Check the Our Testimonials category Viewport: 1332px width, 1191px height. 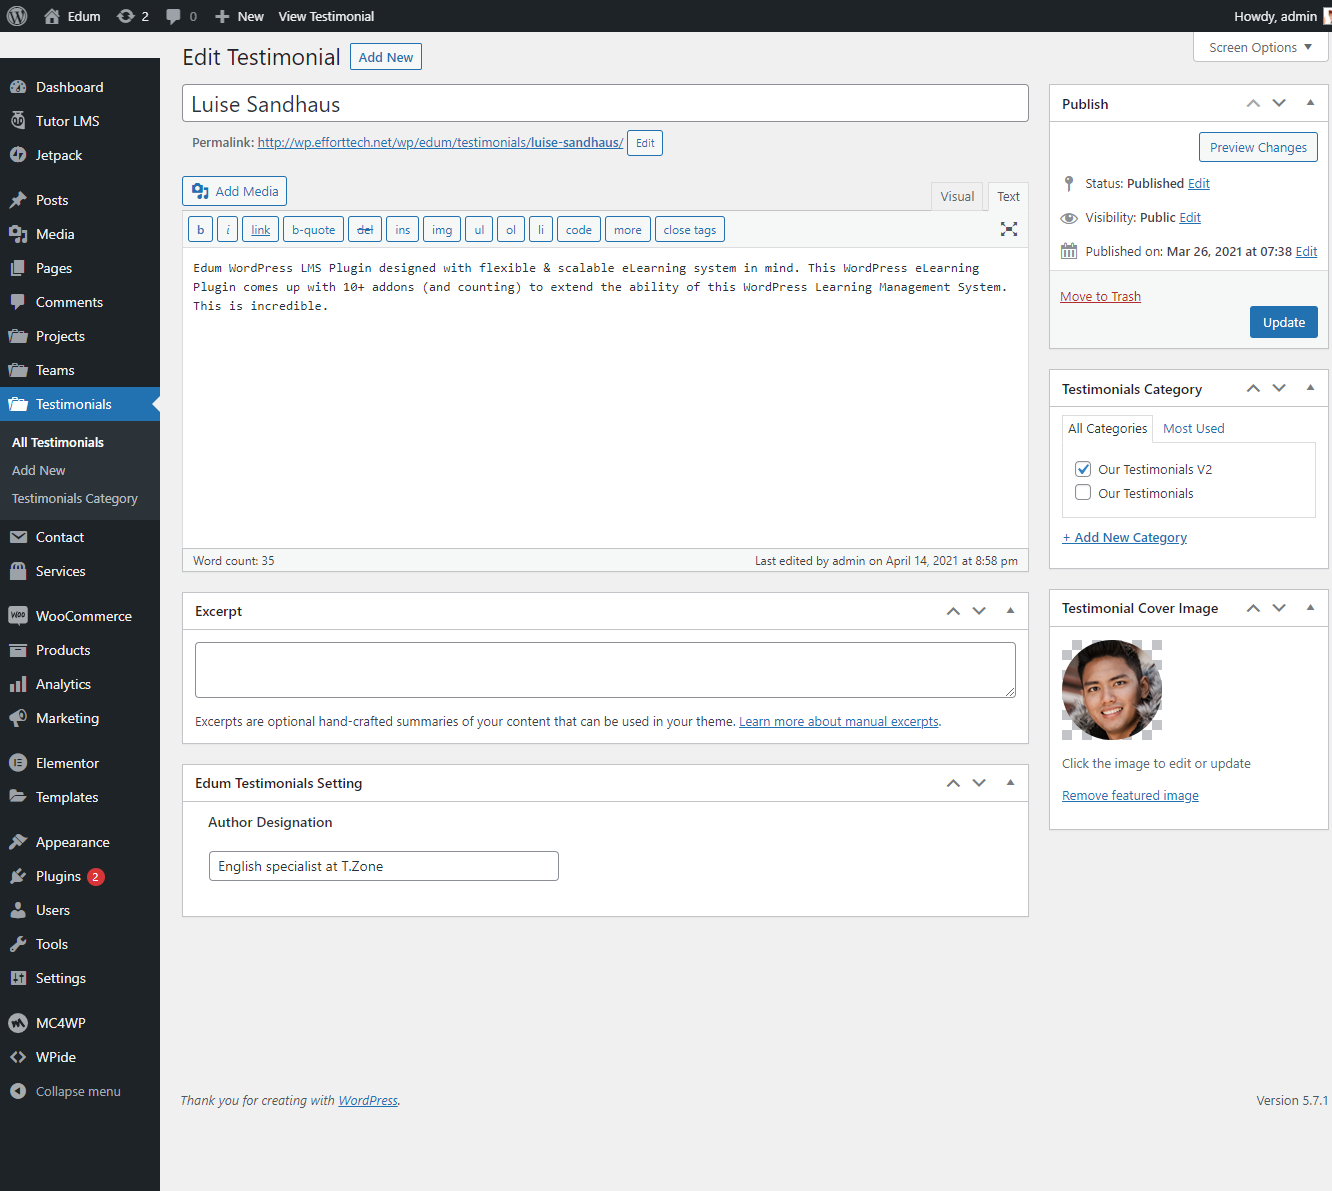1083,493
